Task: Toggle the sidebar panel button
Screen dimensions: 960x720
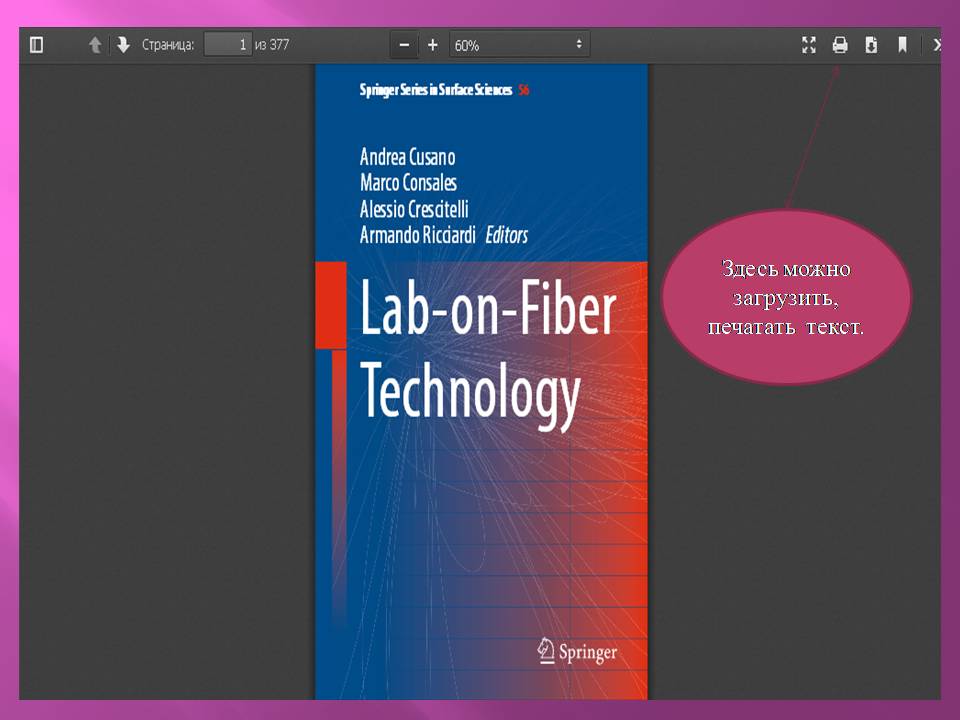Action: coord(37,45)
